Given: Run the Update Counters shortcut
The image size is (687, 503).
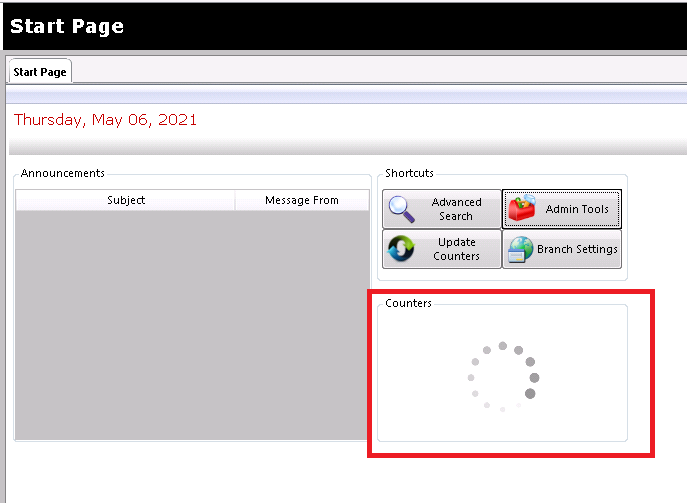Looking at the screenshot, I should pos(442,249).
